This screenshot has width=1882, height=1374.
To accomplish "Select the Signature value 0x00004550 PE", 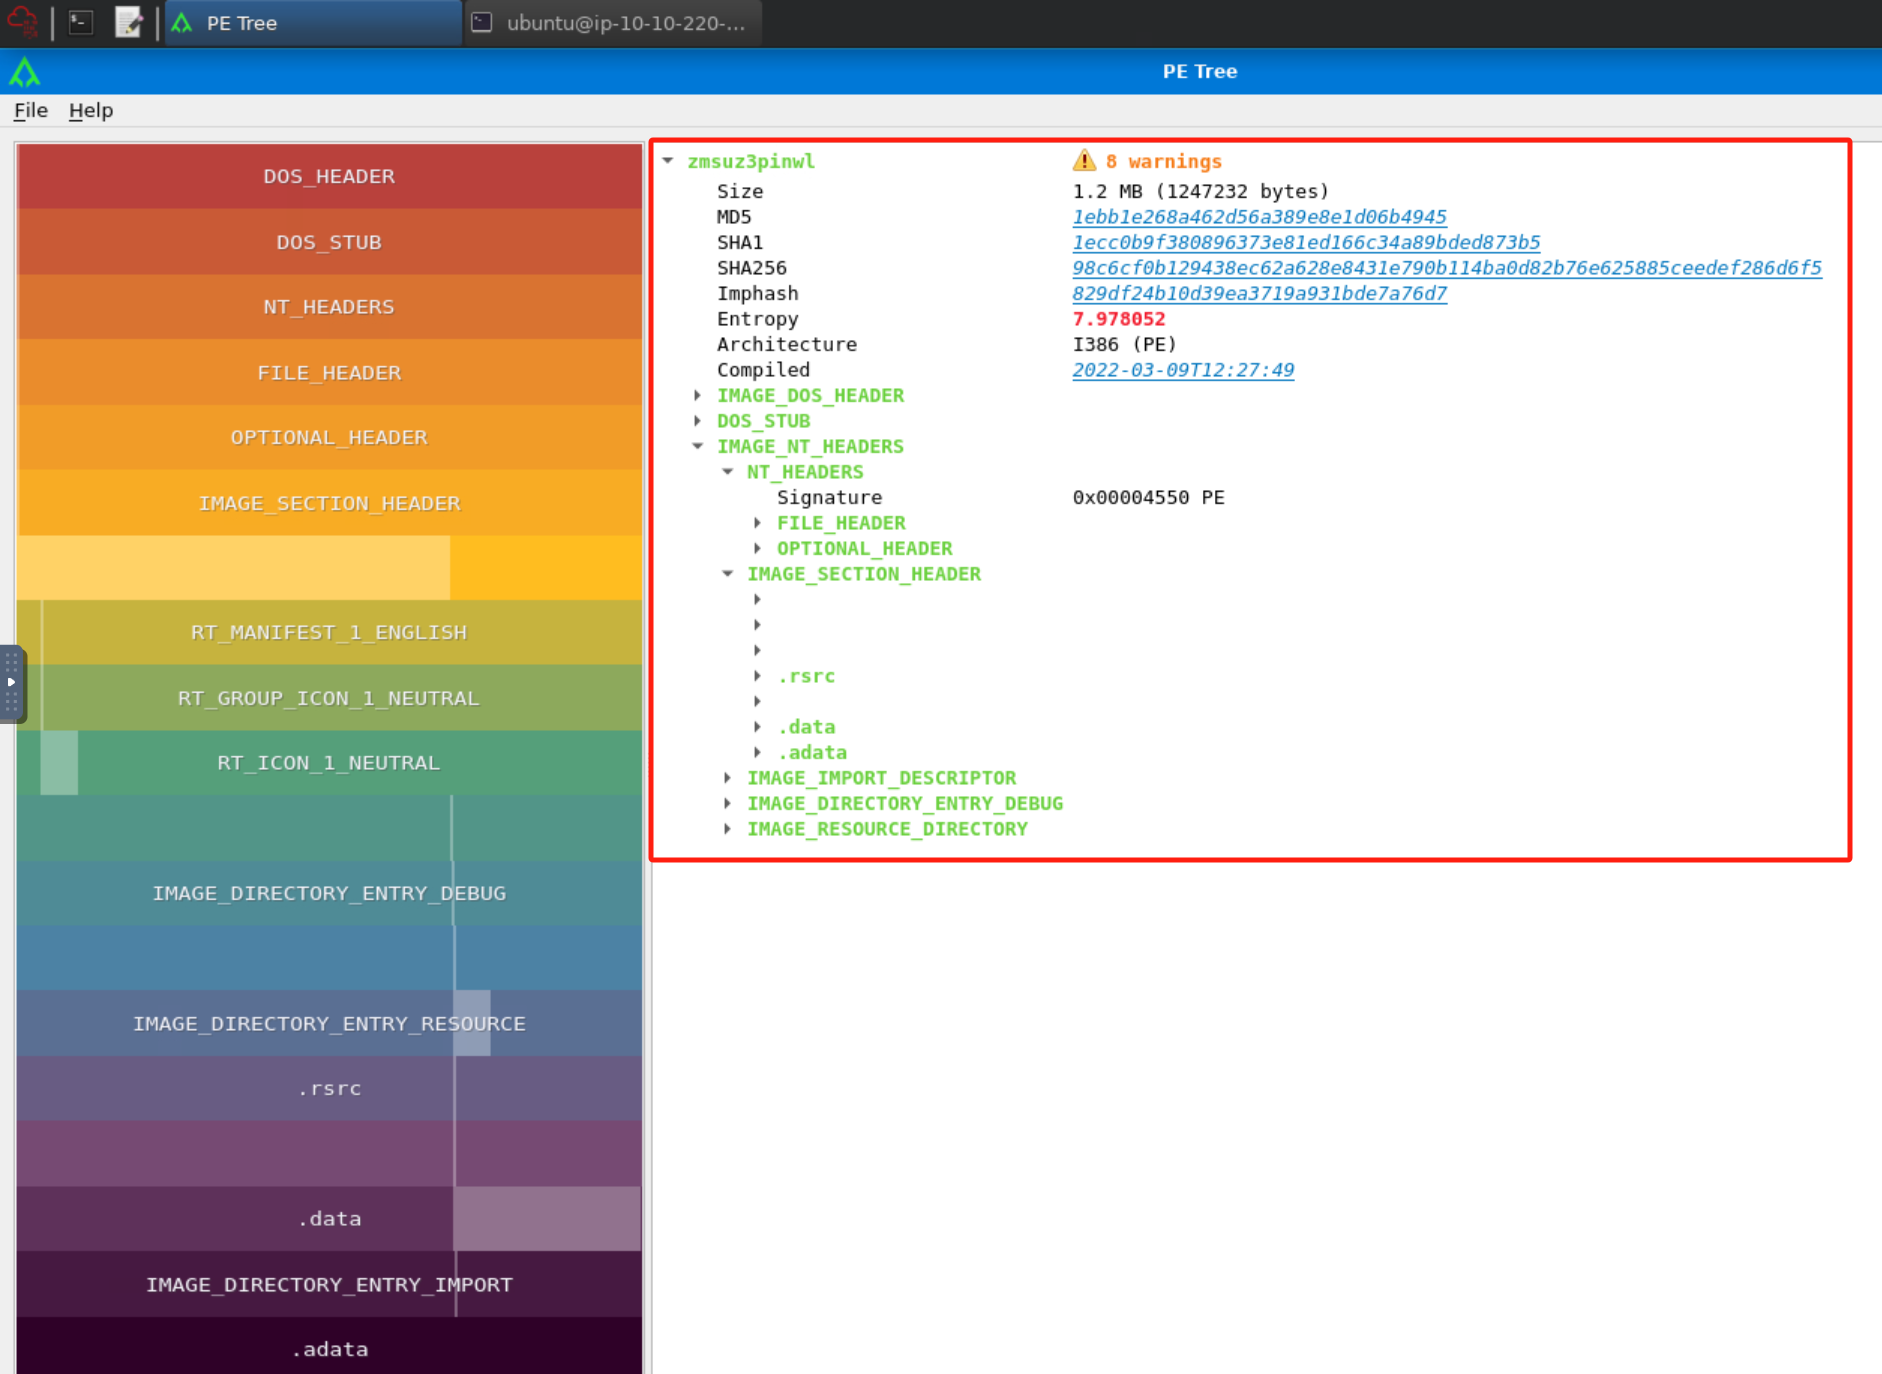I will (x=1148, y=497).
